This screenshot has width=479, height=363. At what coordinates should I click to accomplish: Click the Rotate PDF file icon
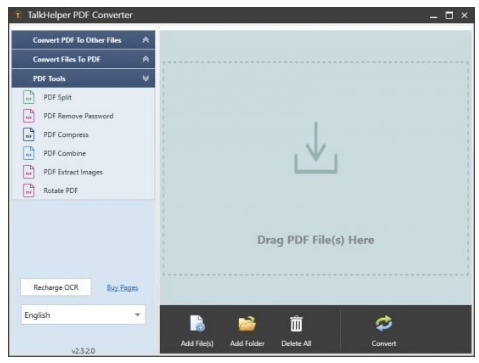[29, 191]
